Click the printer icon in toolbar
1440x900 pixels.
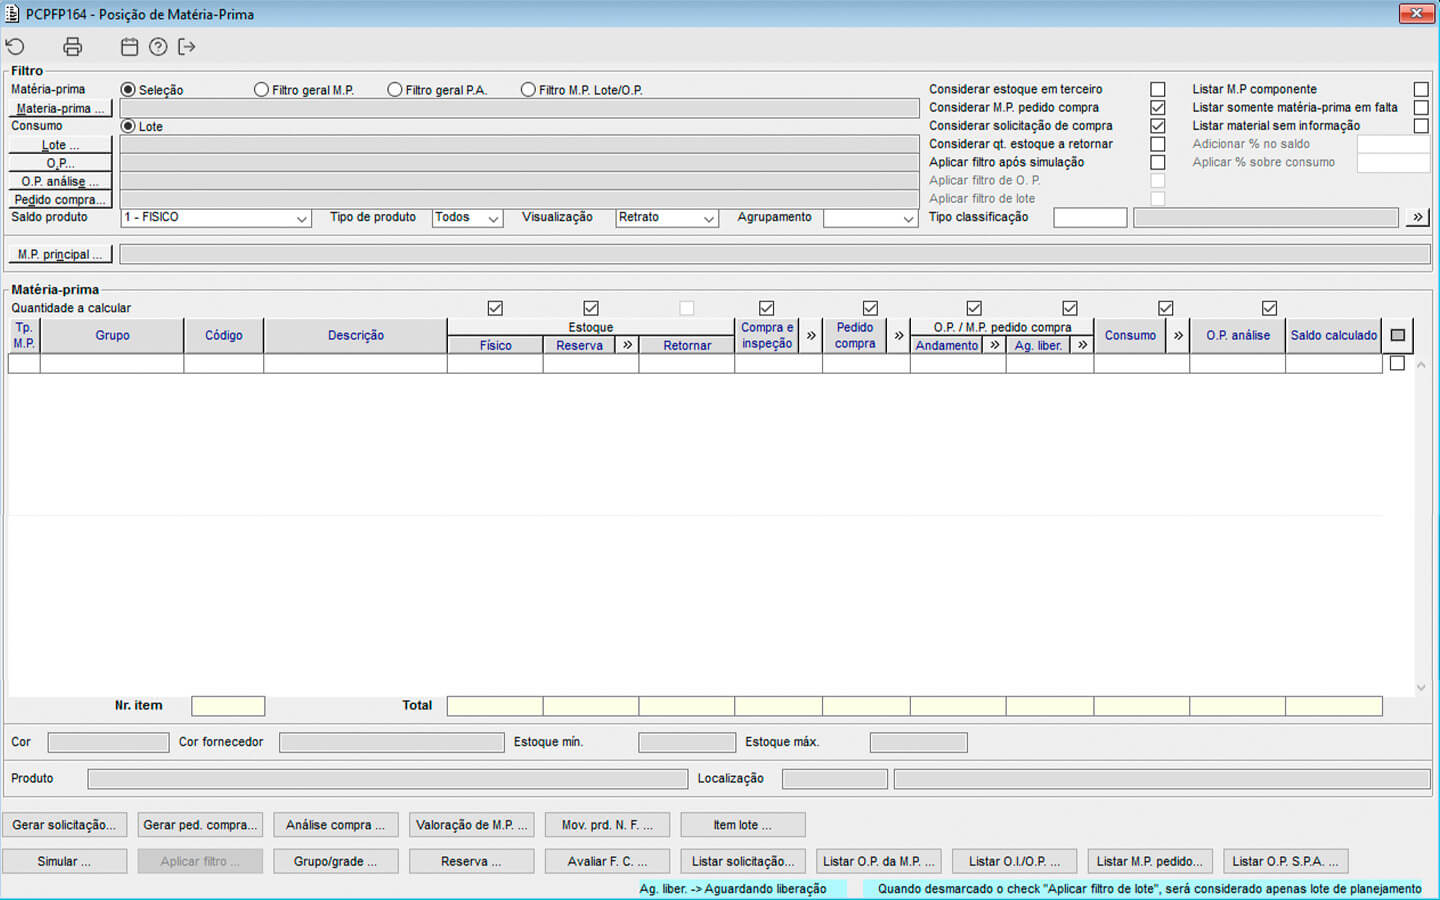[72, 47]
